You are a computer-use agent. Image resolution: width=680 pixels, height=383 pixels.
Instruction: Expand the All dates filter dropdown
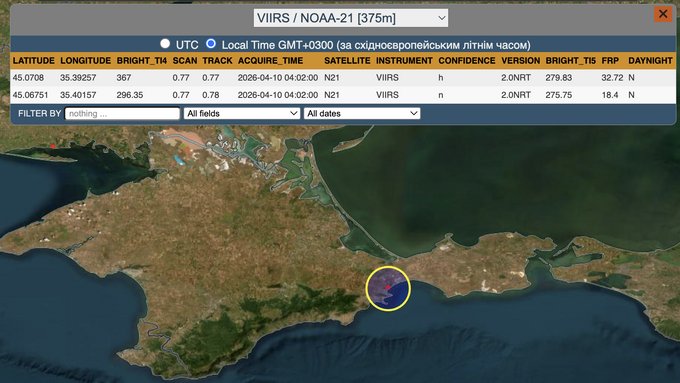click(362, 113)
